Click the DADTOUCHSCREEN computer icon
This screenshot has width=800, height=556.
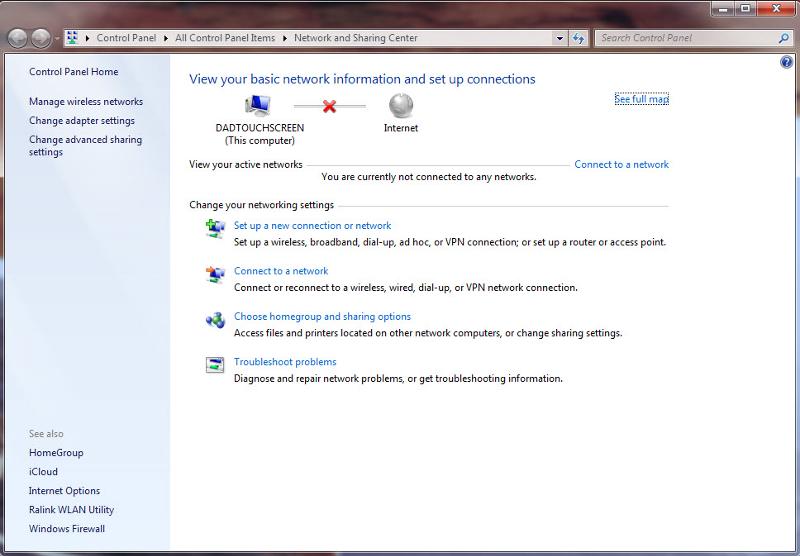pyautogui.click(x=258, y=106)
